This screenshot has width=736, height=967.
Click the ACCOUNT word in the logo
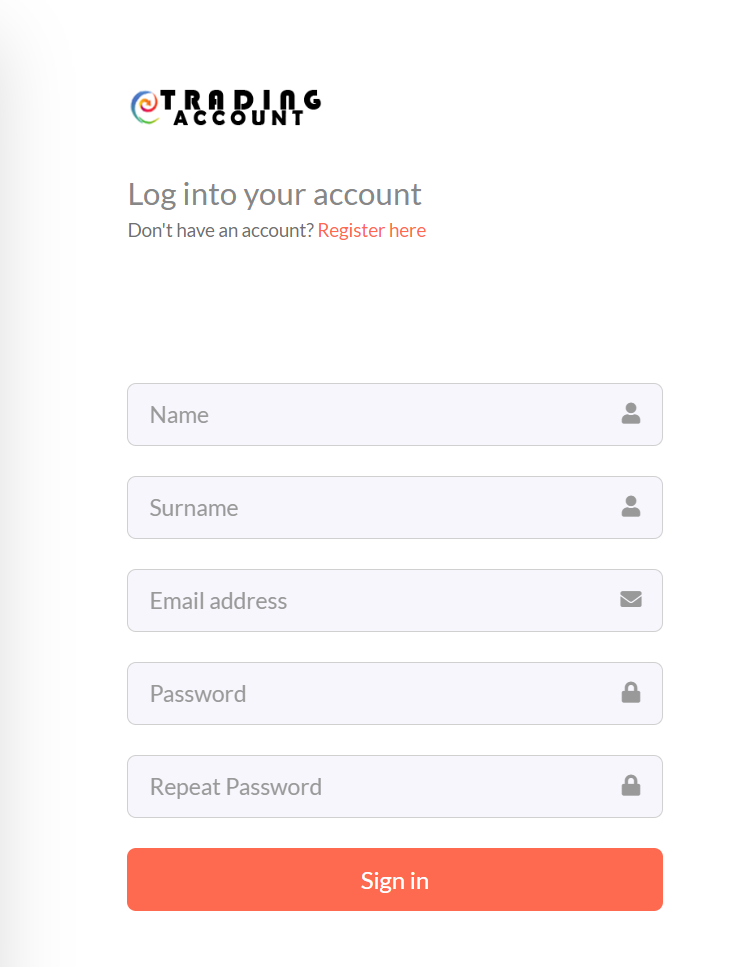[238, 118]
